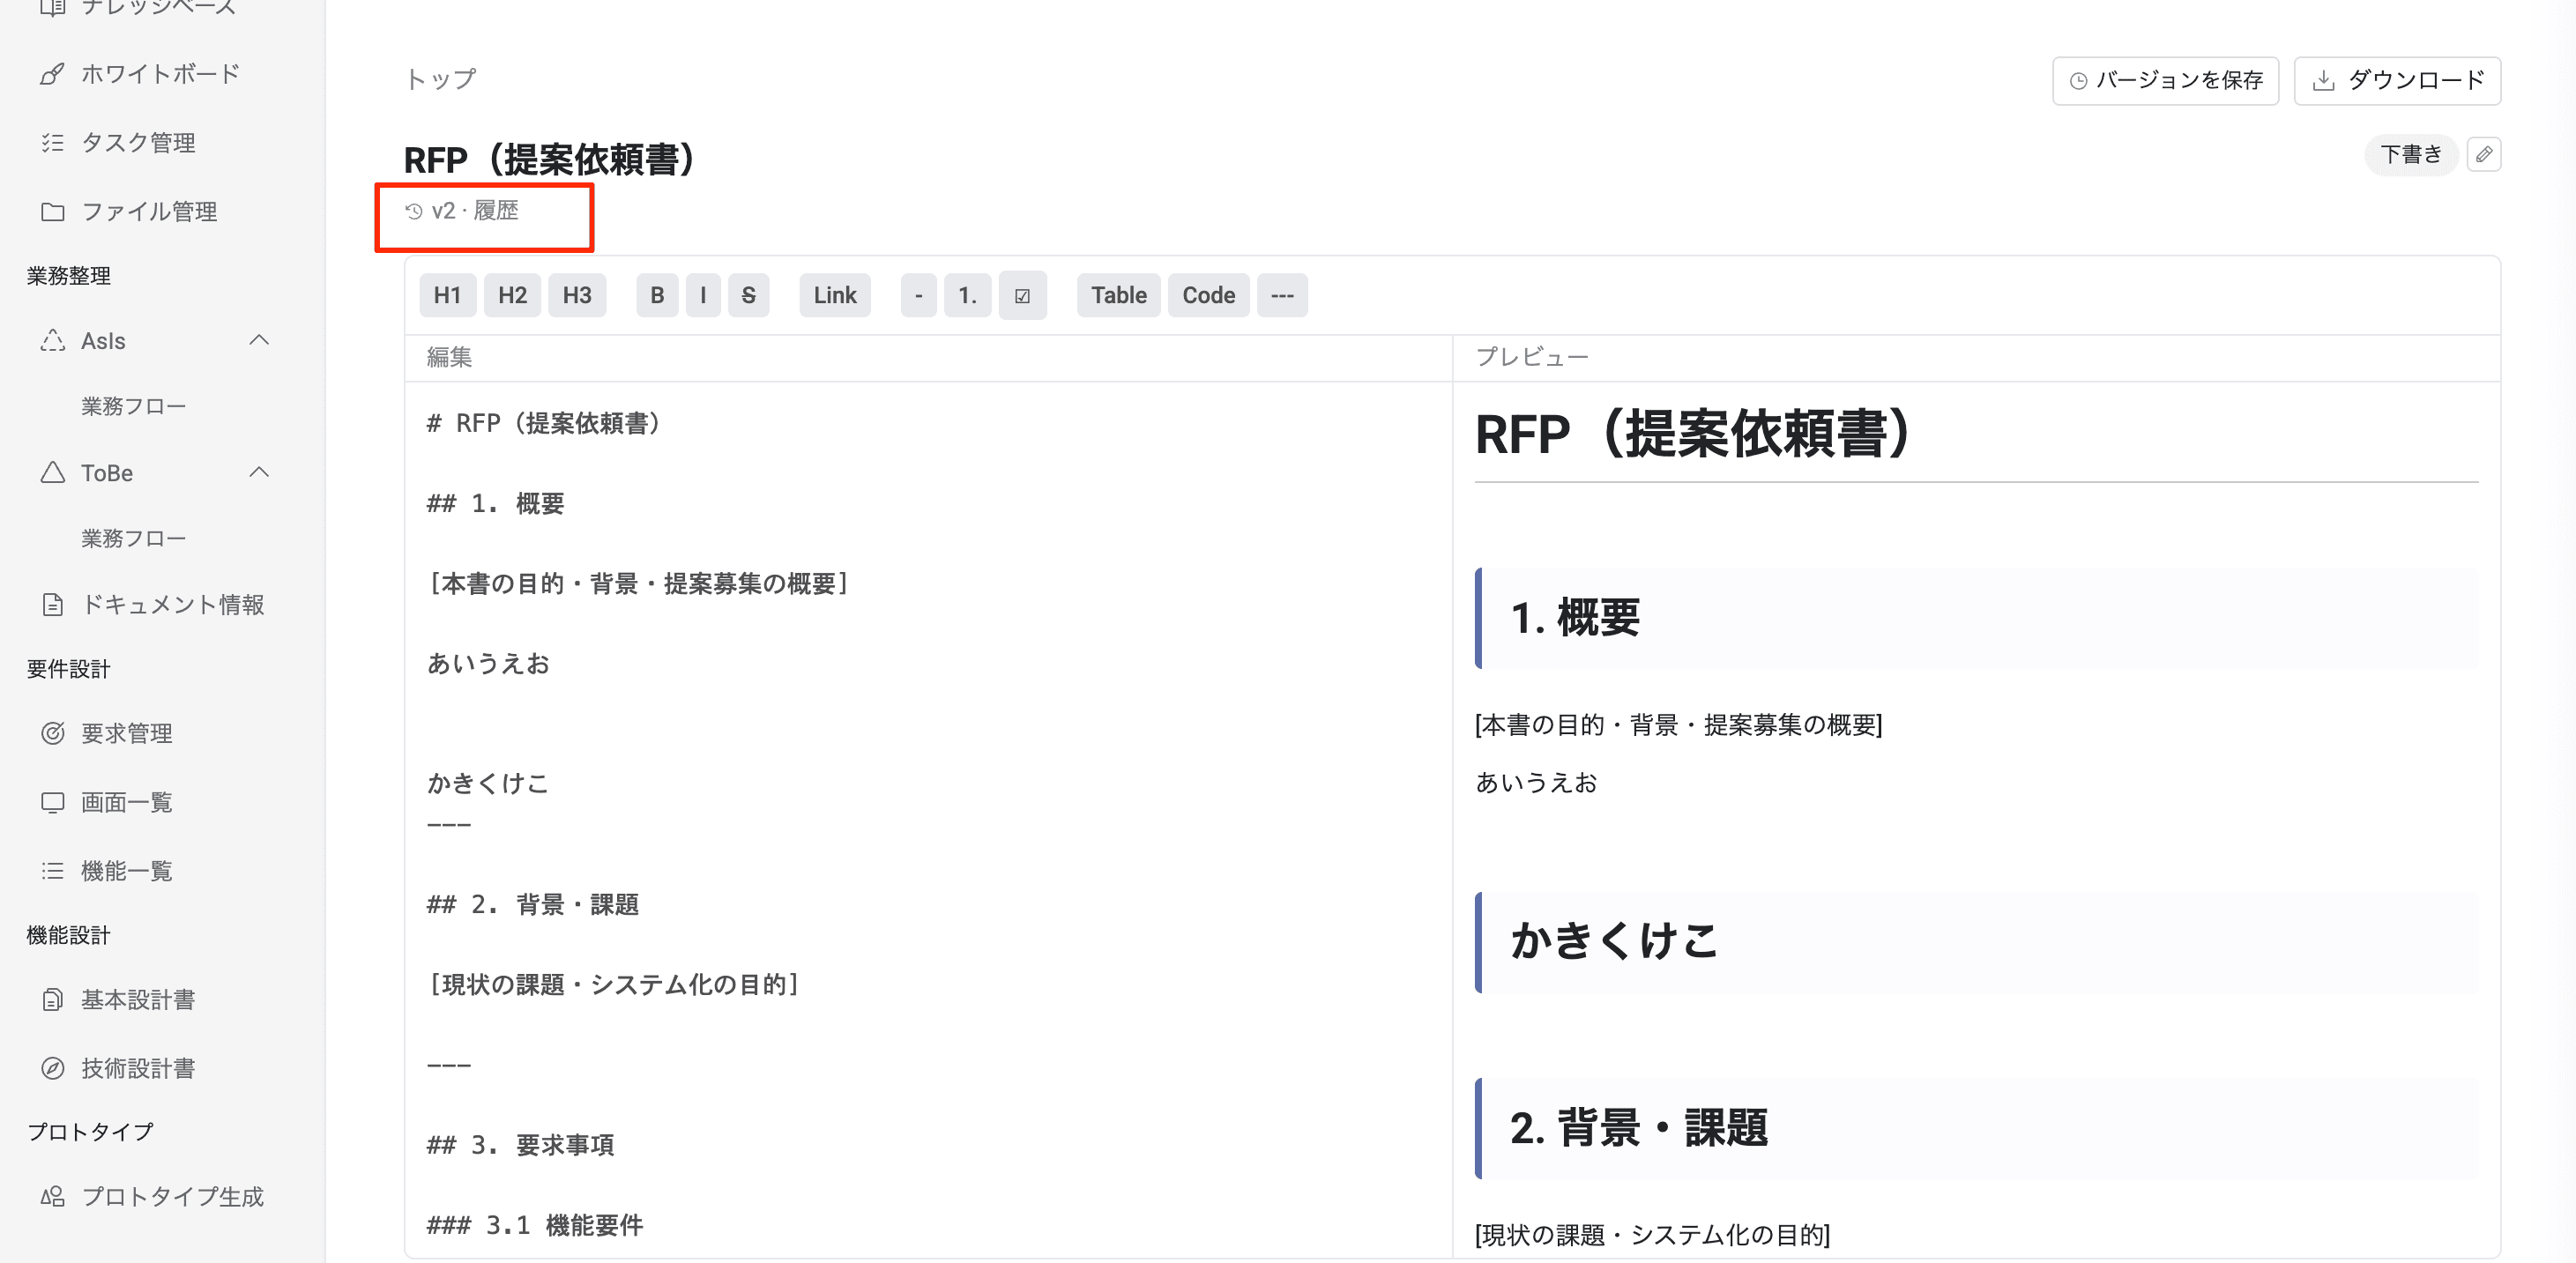
Task: Go to the トップ breadcrumb
Action: click(440, 79)
